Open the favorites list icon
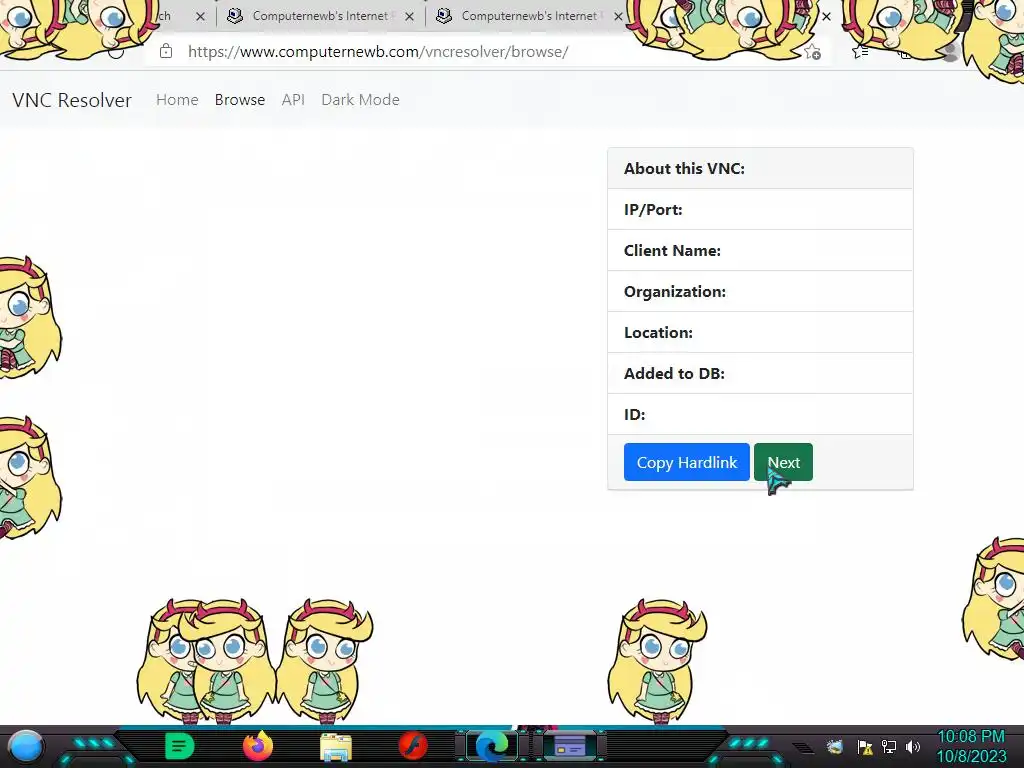The height and width of the screenshot is (768, 1024). [x=860, y=52]
